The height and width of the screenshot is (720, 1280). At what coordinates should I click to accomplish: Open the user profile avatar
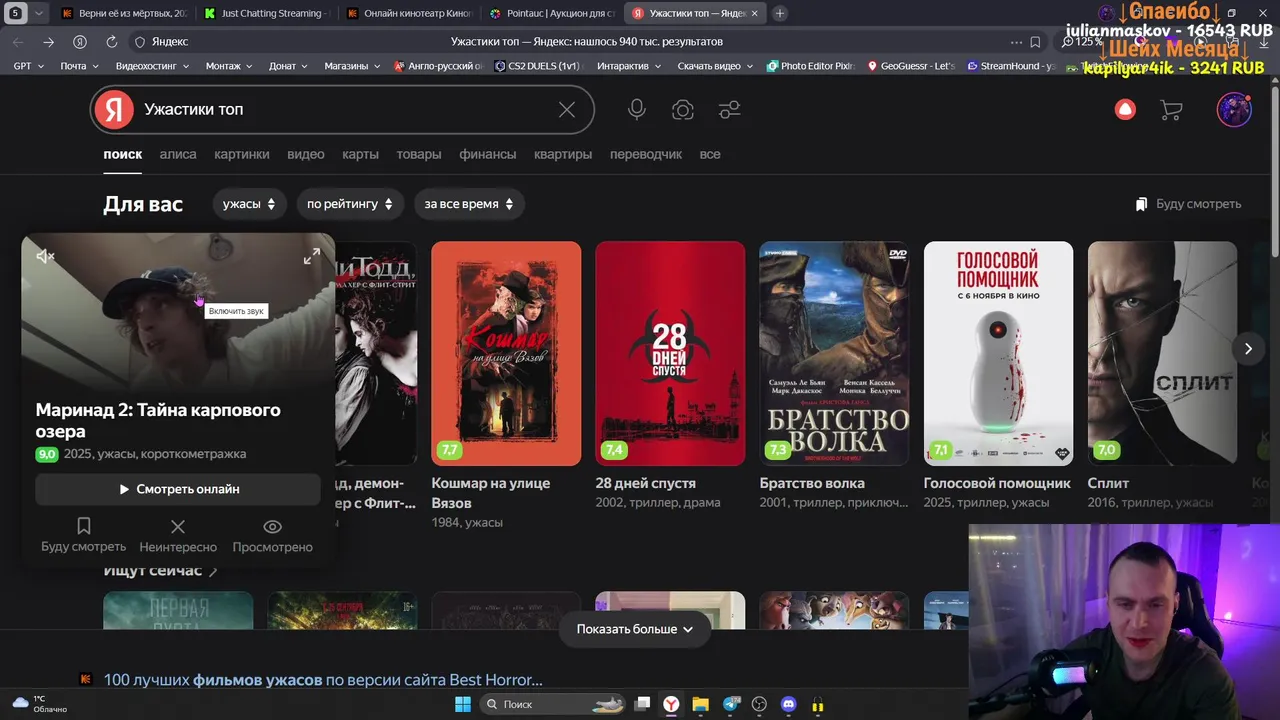point(1234,110)
